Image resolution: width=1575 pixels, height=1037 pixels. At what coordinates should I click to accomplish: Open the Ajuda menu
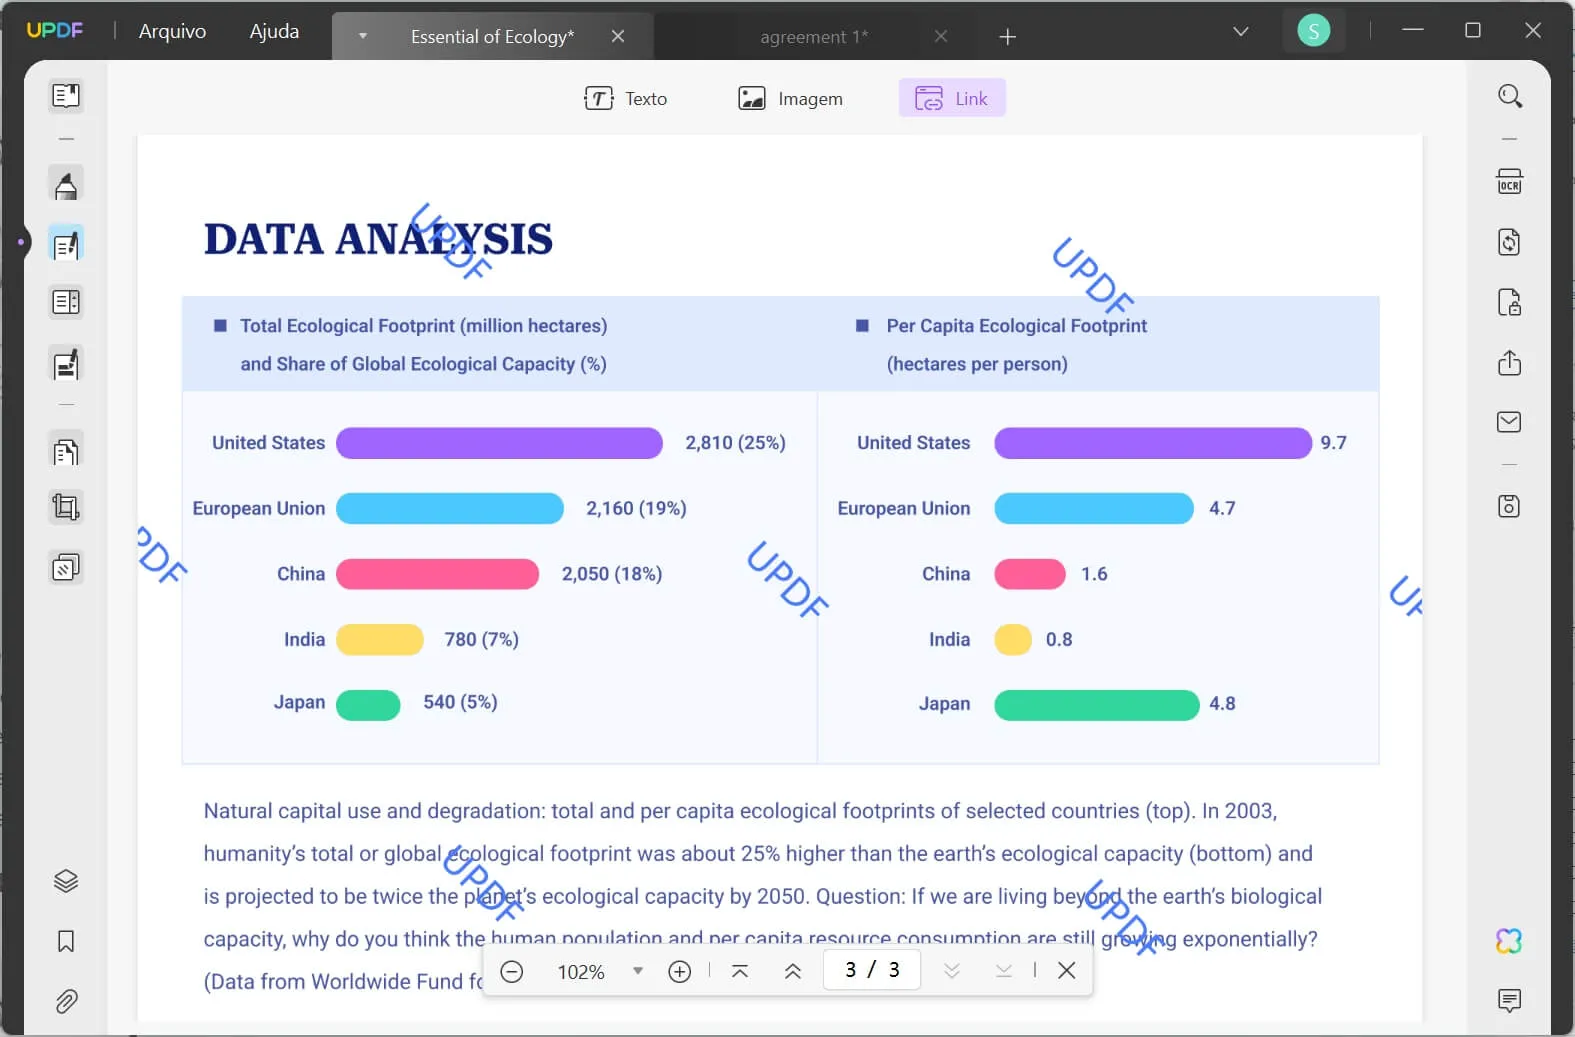274,31
